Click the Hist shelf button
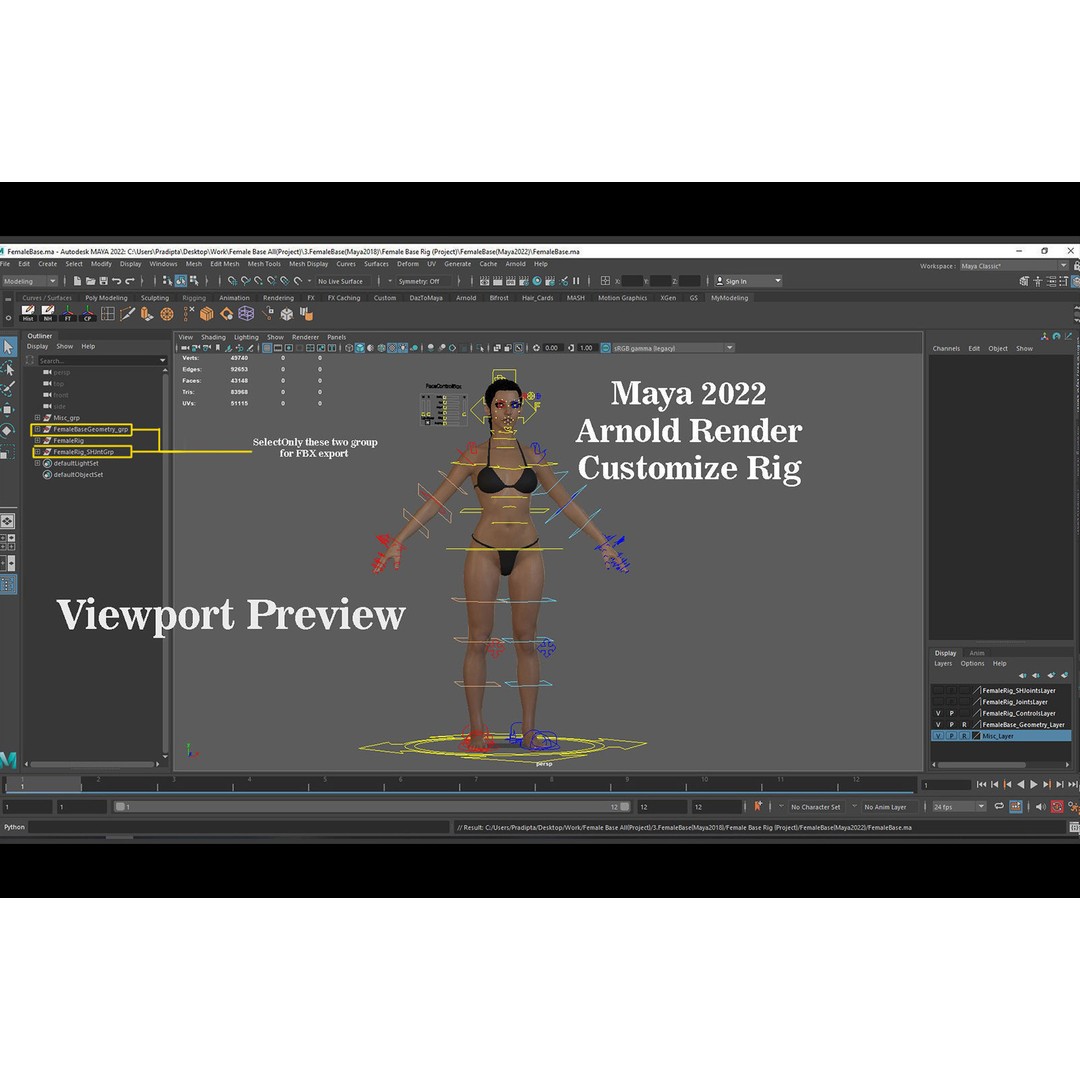This screenshot has height=1080, width=1080. point(28,314)
